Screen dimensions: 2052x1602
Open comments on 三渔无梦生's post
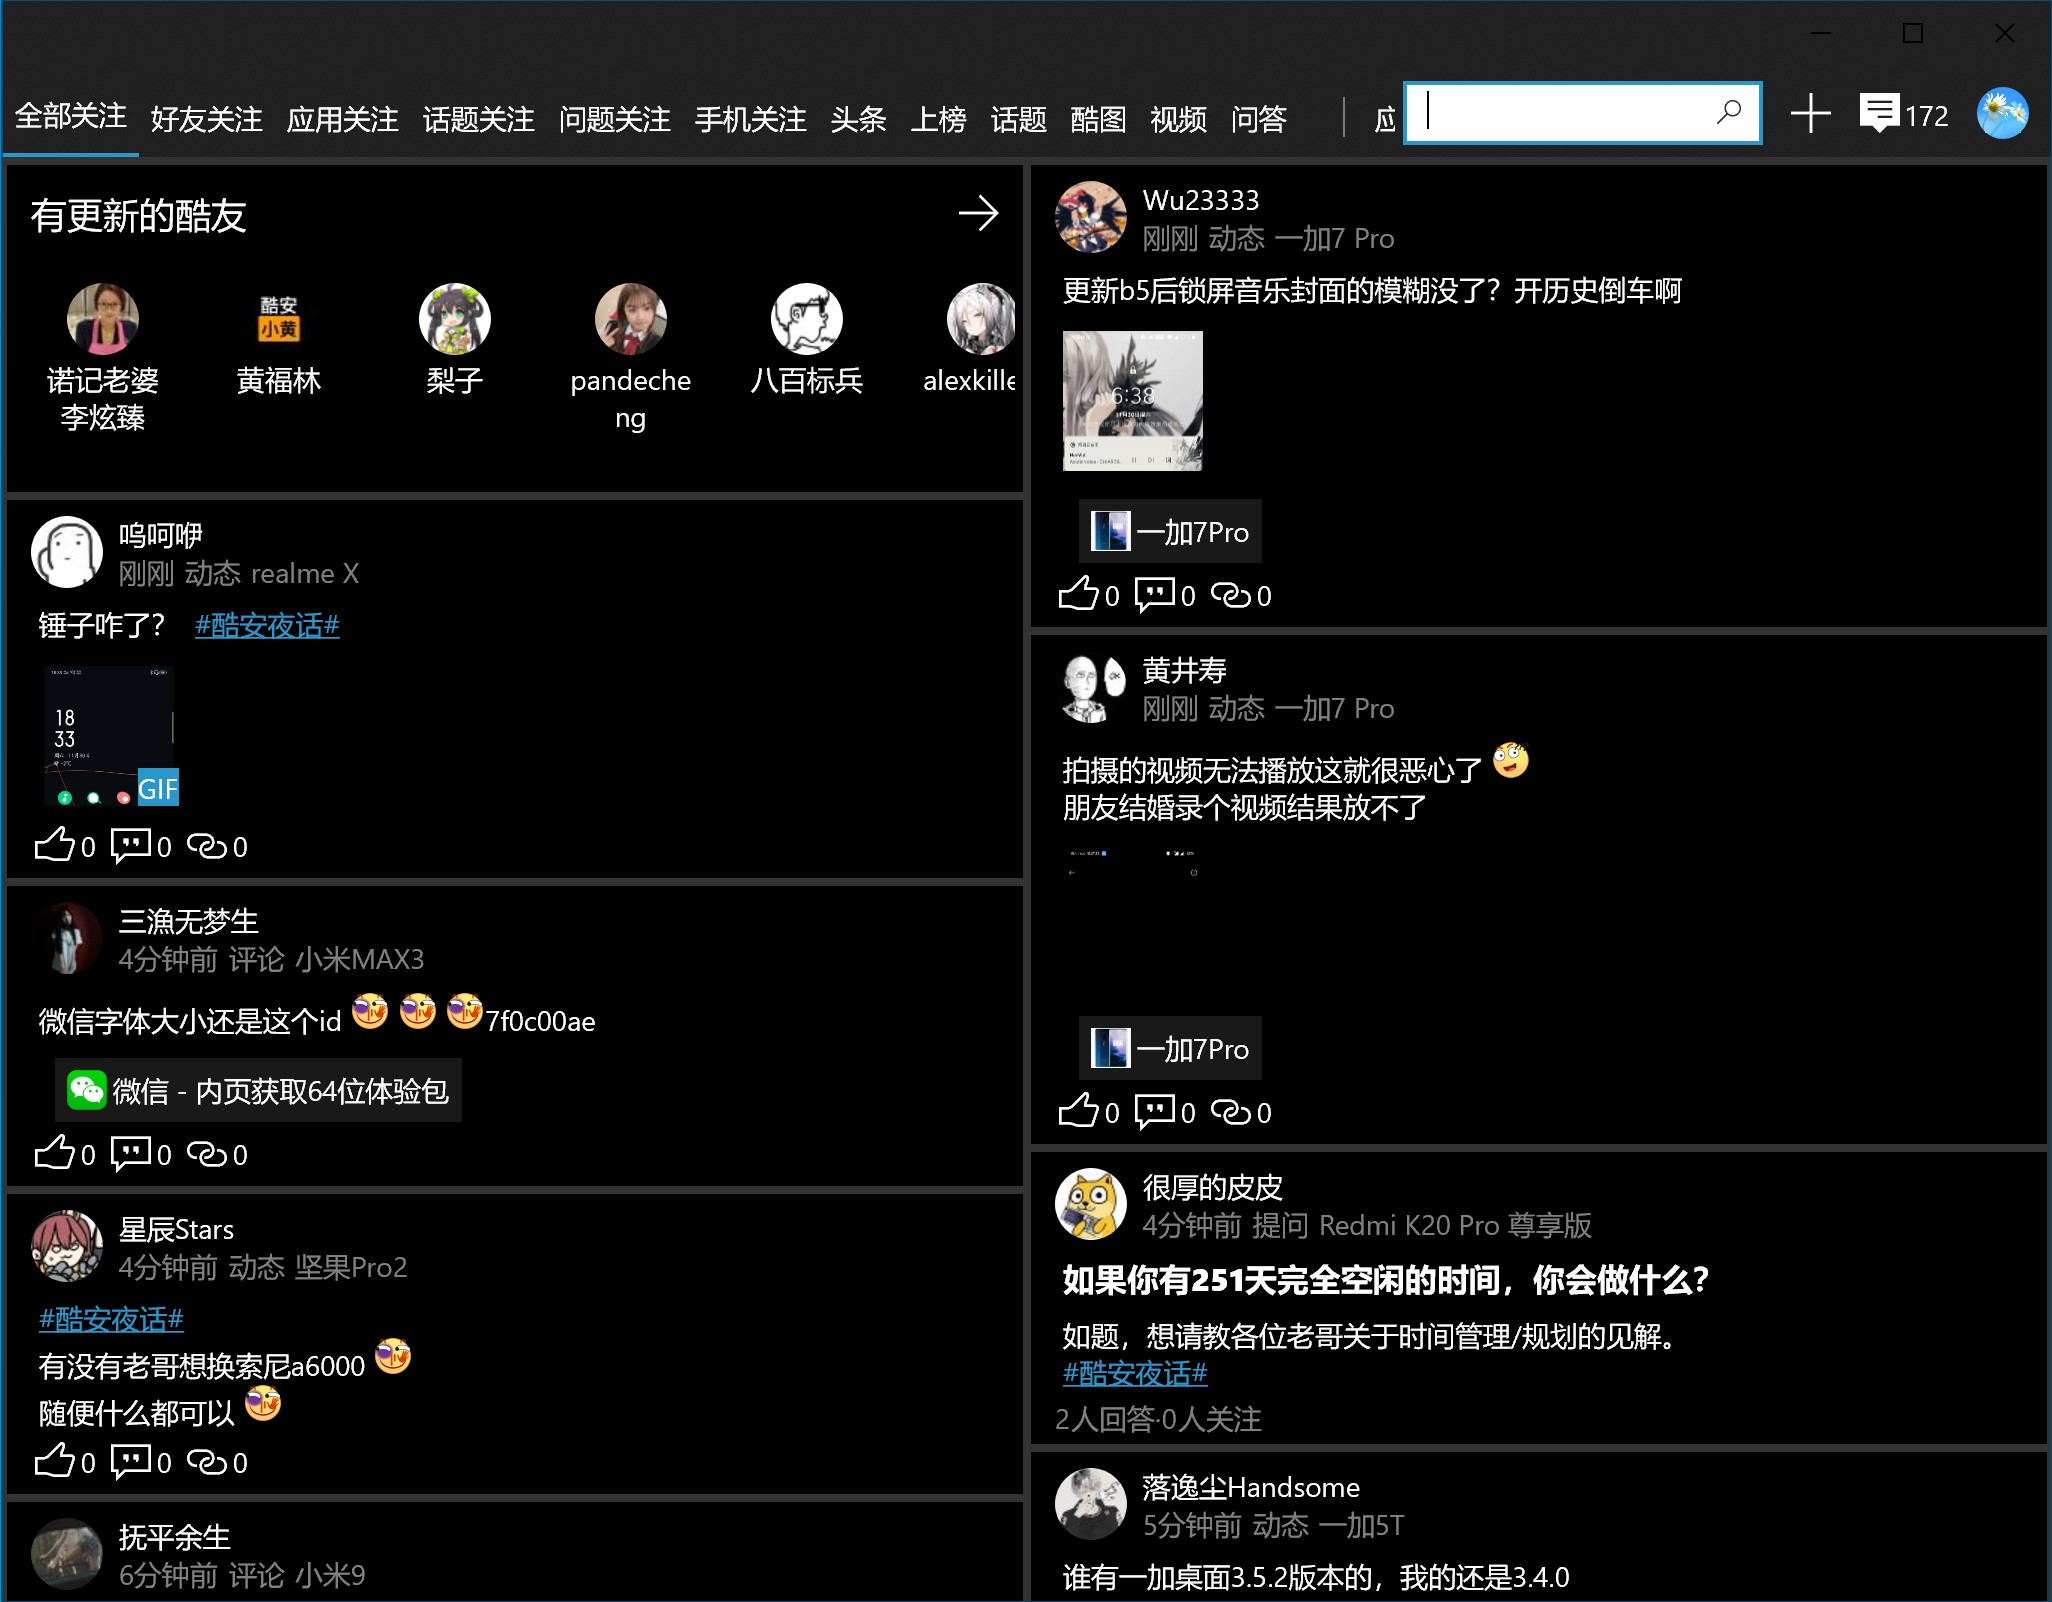click(131, 1154)
